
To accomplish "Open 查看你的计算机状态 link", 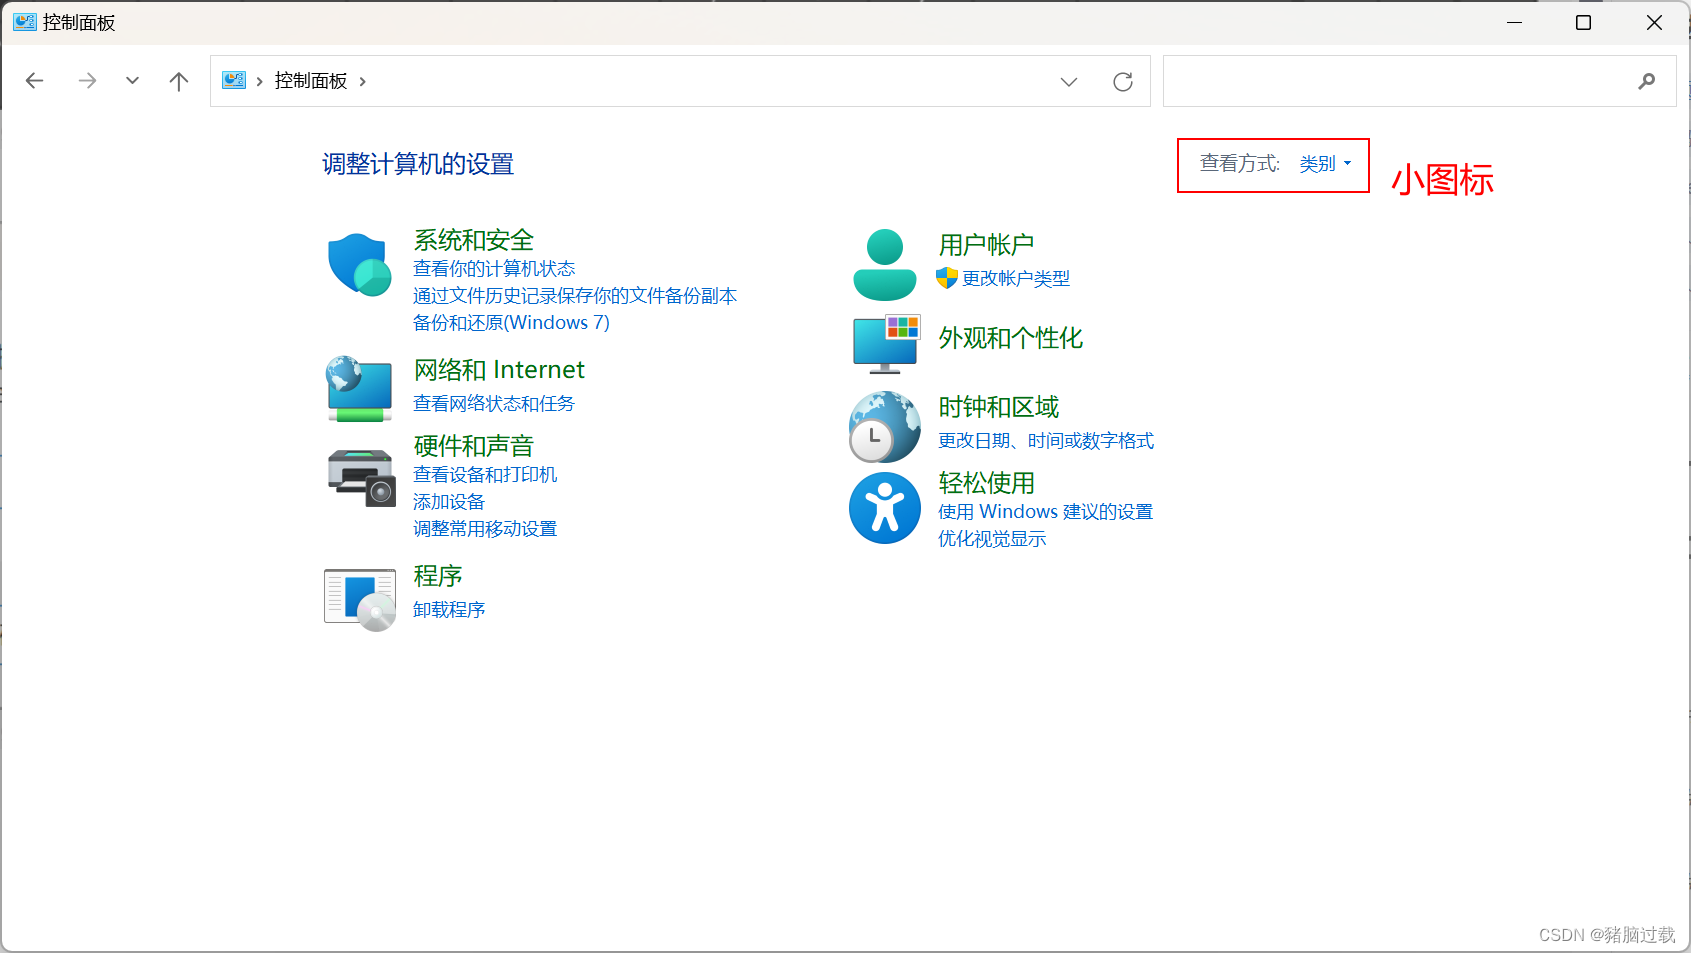I will (494, 269).
